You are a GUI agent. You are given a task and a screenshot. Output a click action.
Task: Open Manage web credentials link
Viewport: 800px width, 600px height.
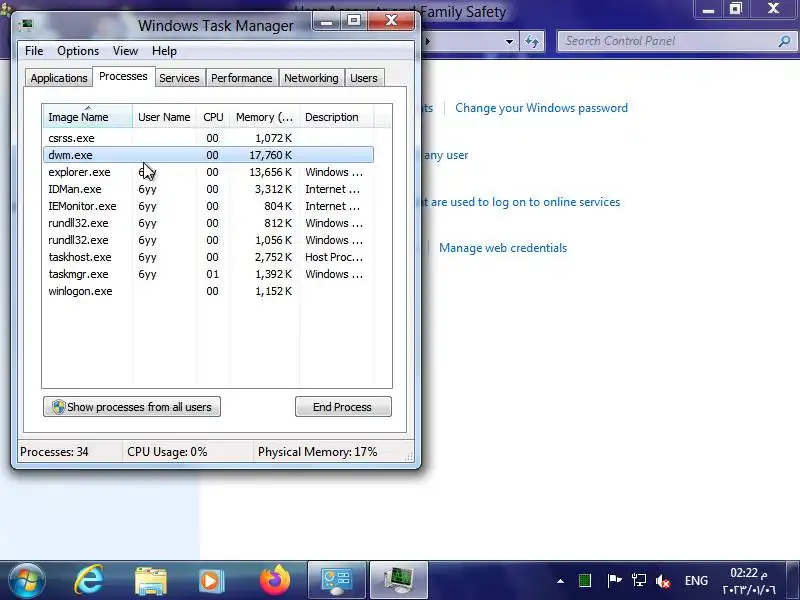click(503, 248)
